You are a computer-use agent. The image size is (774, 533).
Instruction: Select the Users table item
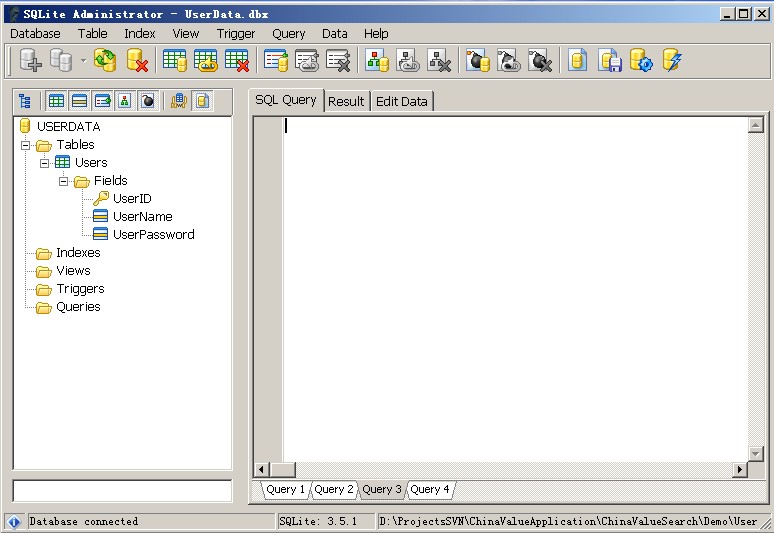91,162
